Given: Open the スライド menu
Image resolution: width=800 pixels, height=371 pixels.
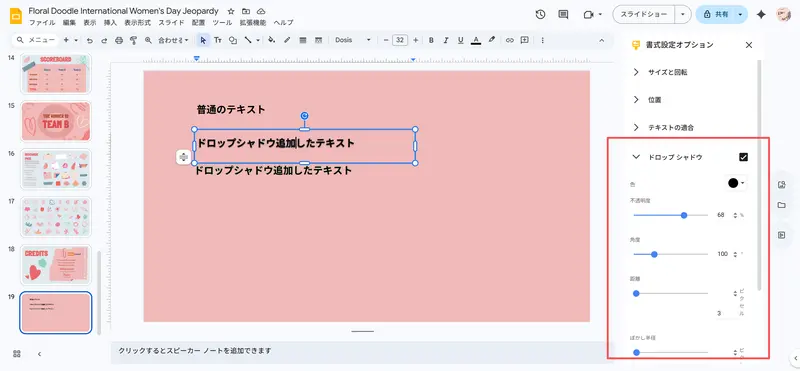Looking at the screenshot, I should click(171, 23).
